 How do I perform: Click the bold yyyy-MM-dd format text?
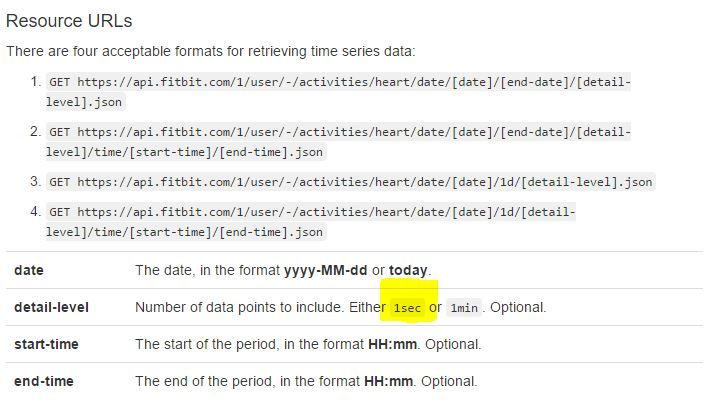[326, 270]
